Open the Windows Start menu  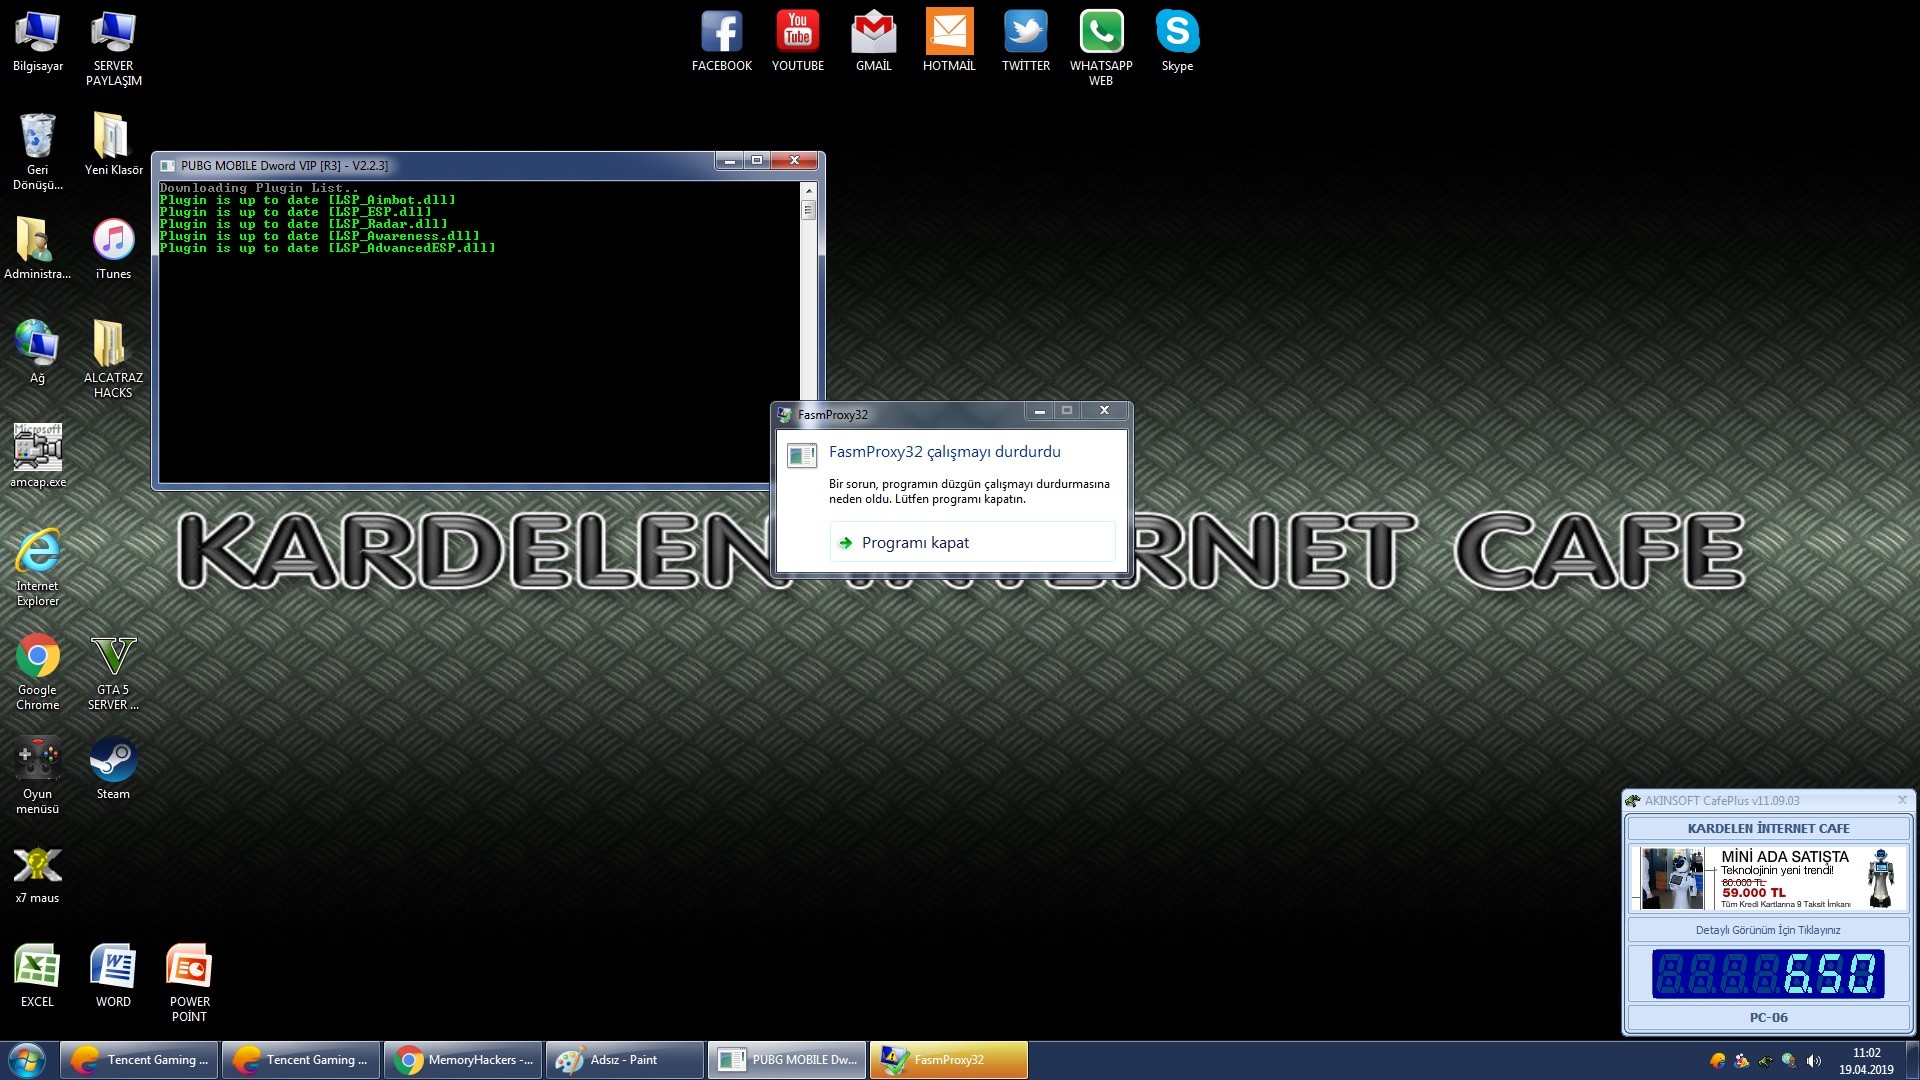click(x=27, y=1060)
